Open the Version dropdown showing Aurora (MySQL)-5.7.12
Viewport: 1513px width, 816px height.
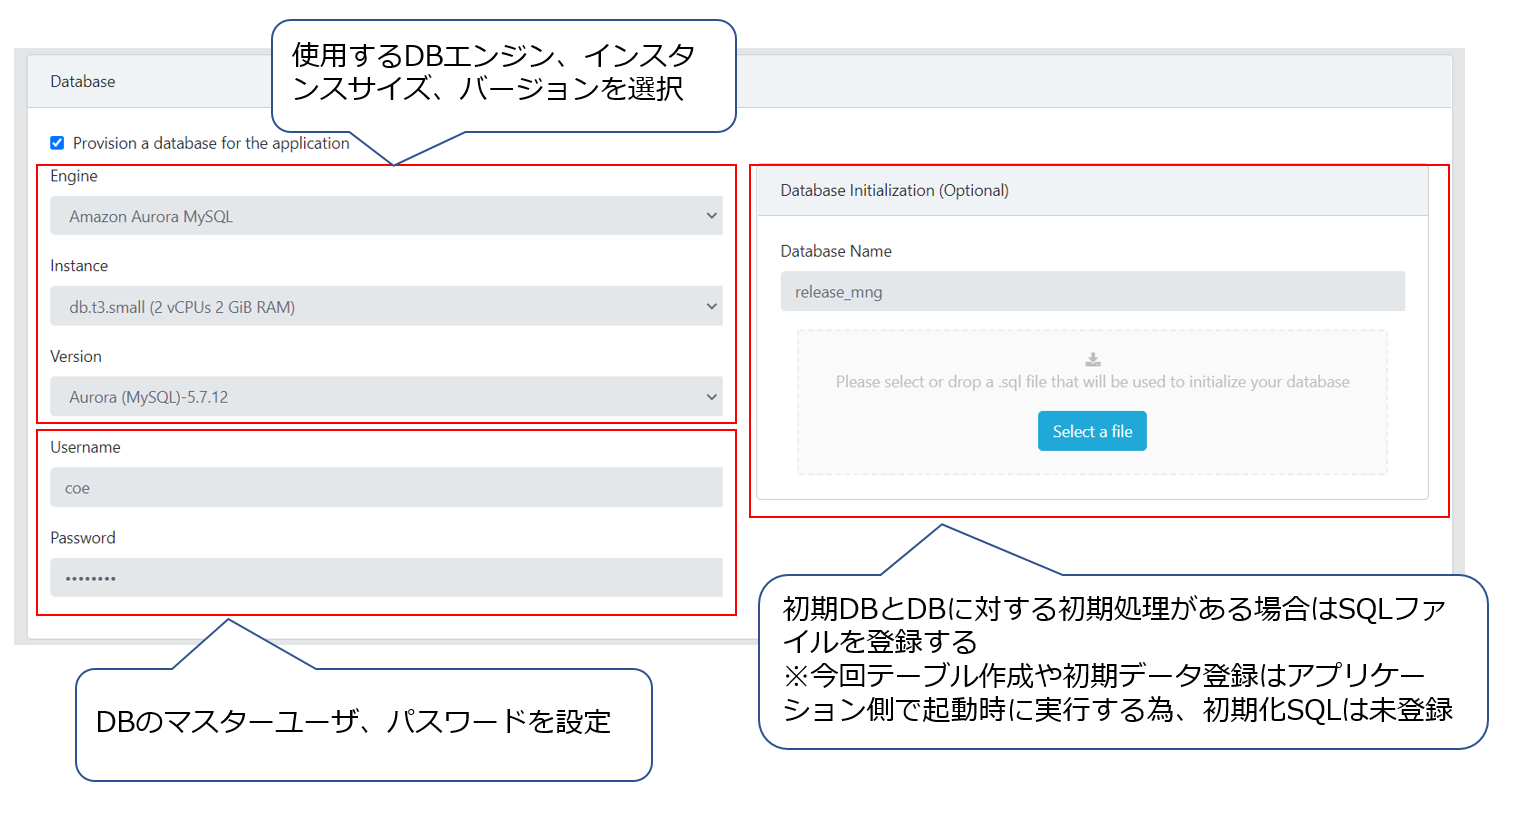pos(386,397)
